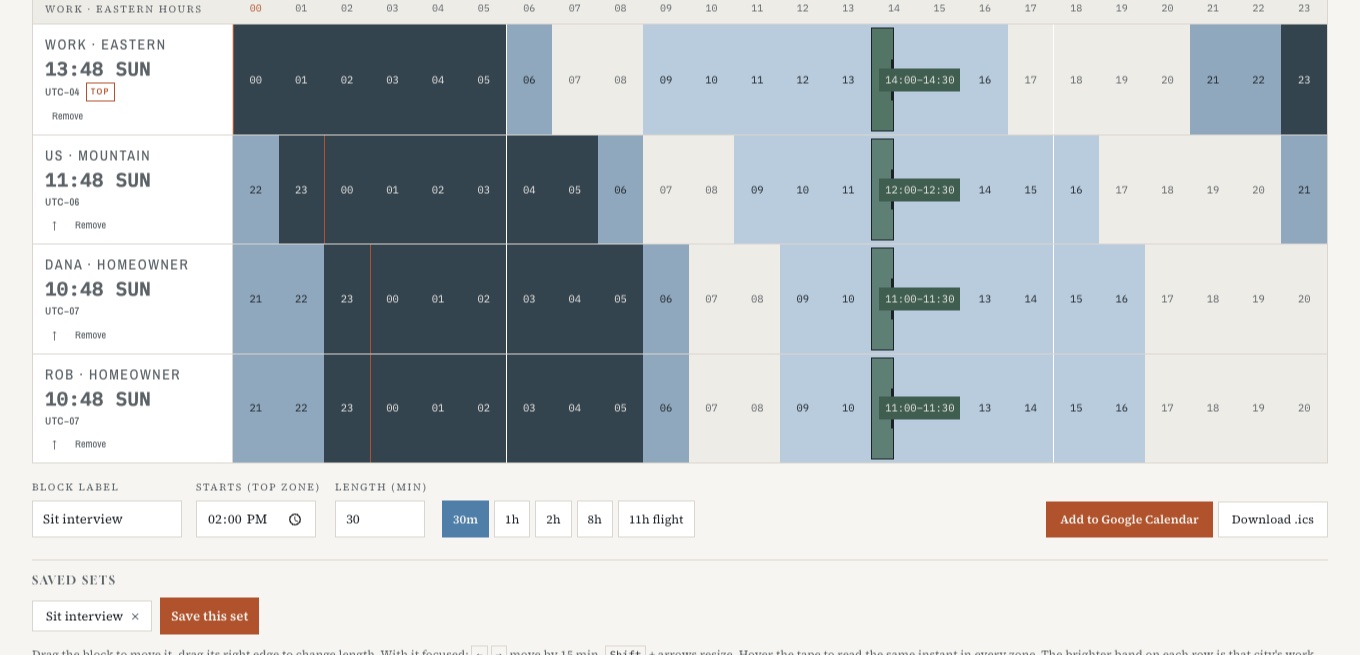
Task: Open the clock picker in start time field
Action: [x=295, y=519]
